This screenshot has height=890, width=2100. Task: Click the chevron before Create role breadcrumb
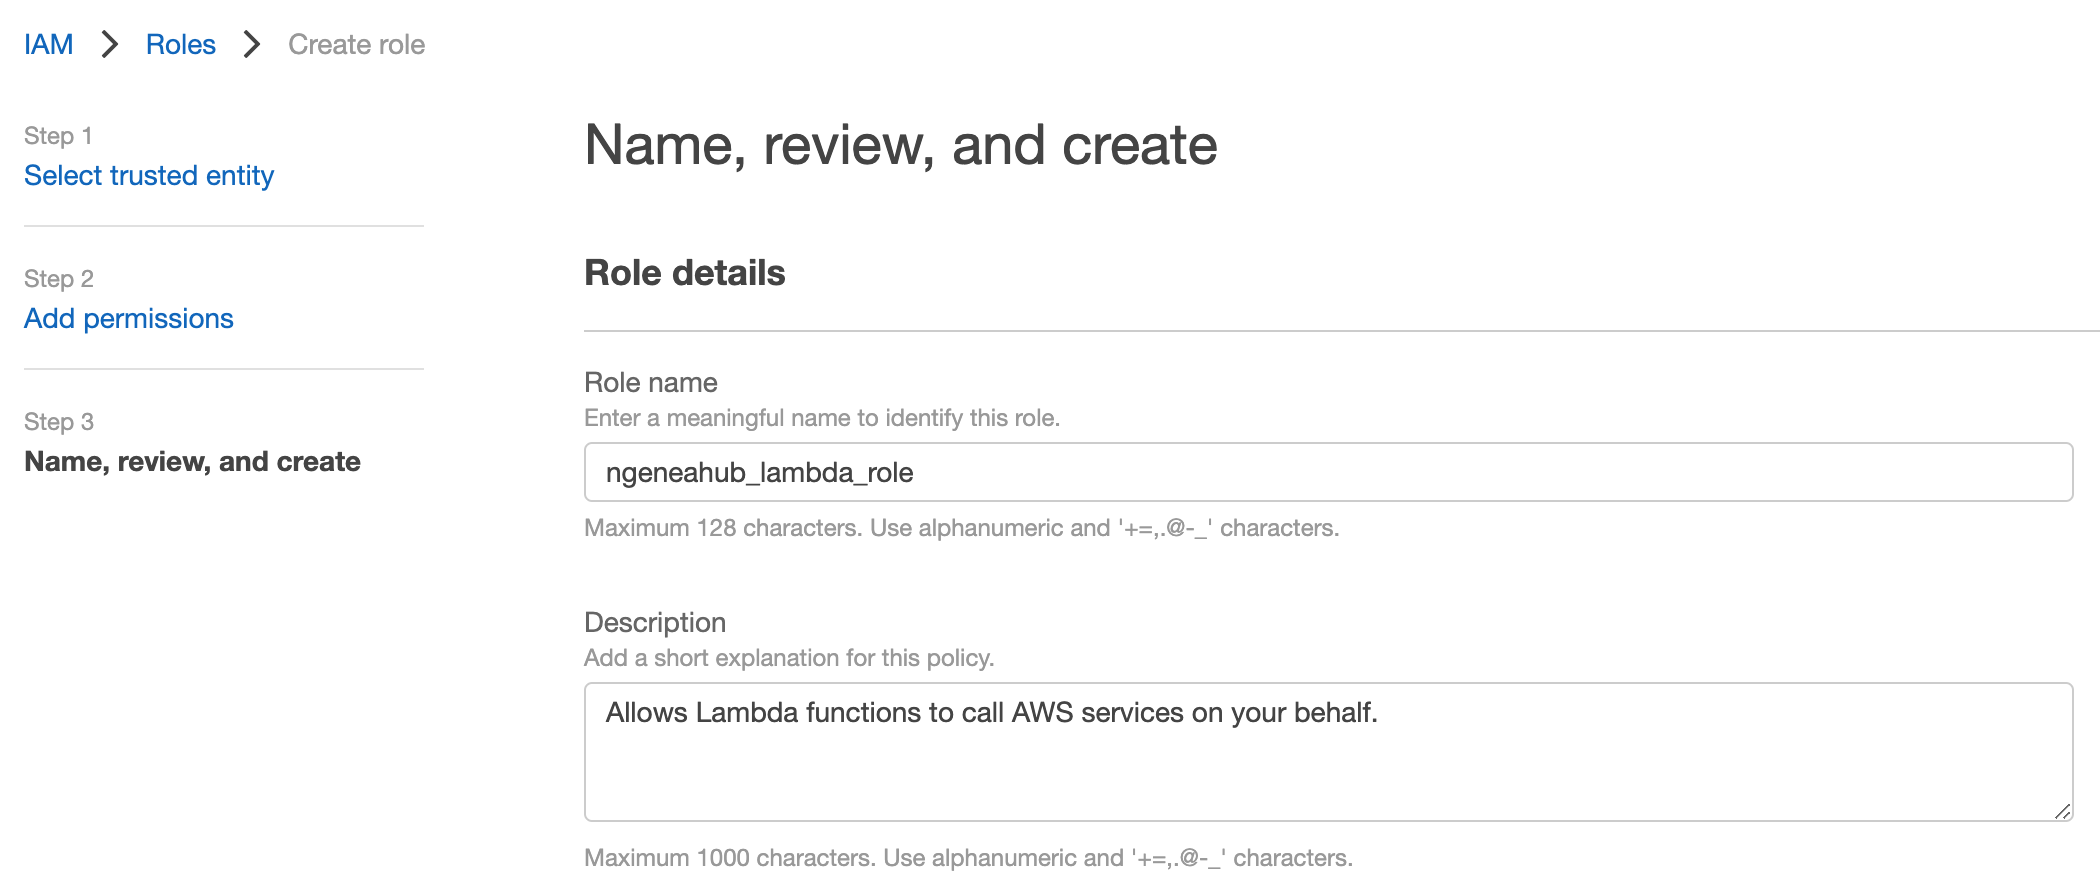tap(252, 44)
